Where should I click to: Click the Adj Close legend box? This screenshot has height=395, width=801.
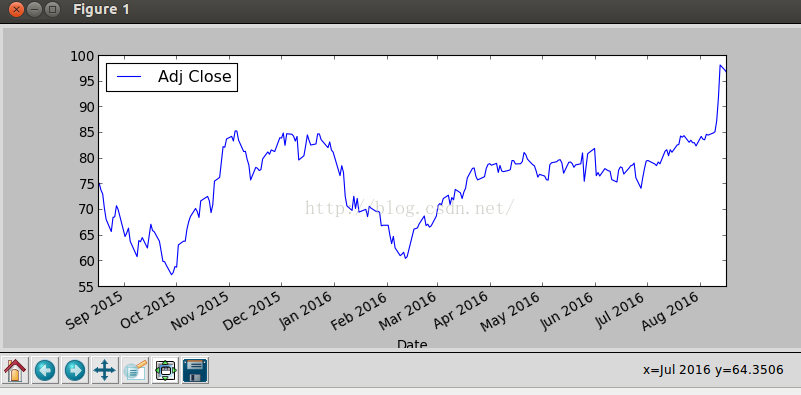point(172,77)
